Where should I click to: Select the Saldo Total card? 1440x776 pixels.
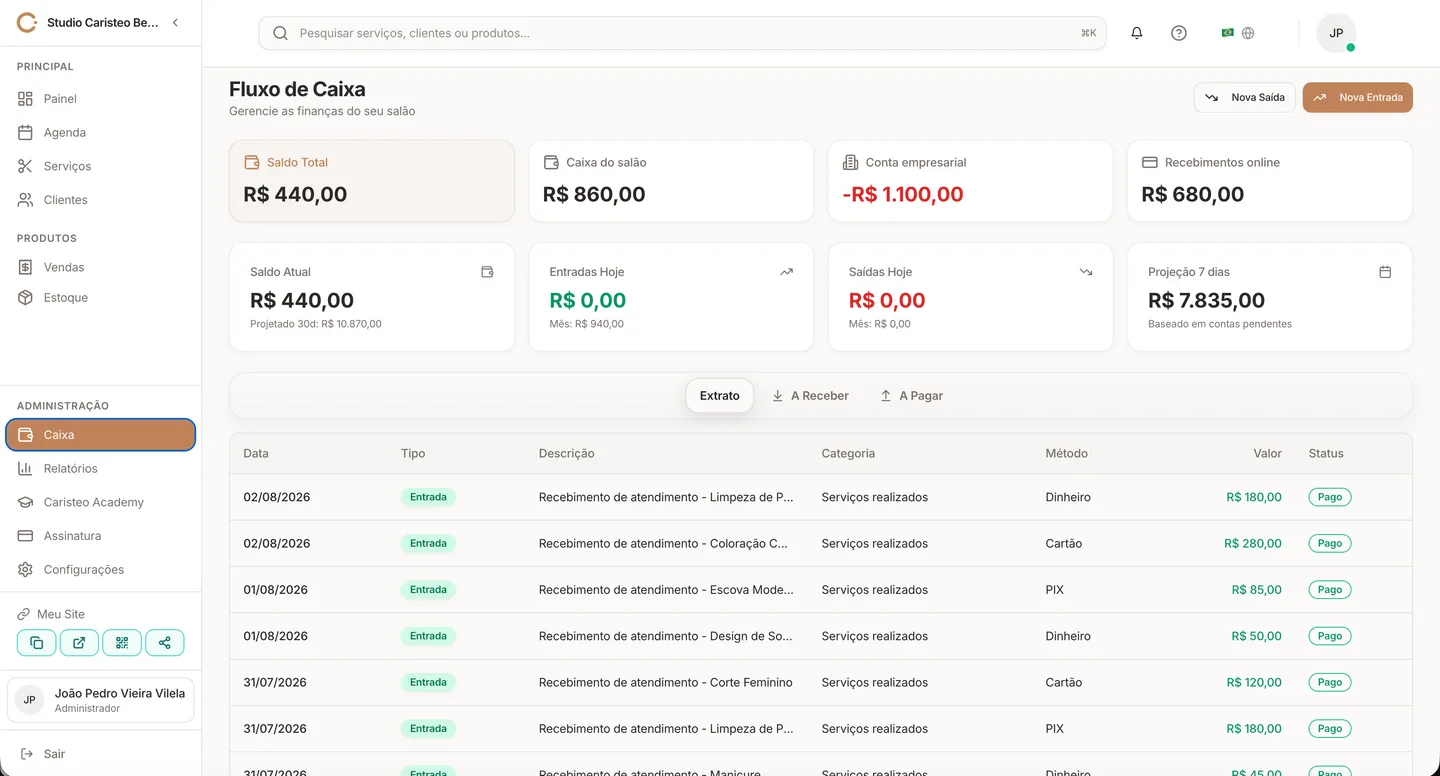[x=372, y=181]
